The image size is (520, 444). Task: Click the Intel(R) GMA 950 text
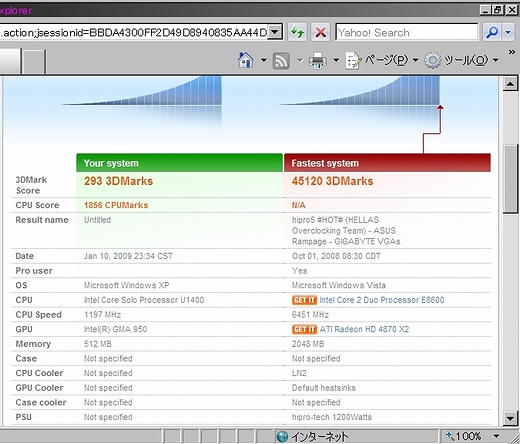[x=115, y=329]
